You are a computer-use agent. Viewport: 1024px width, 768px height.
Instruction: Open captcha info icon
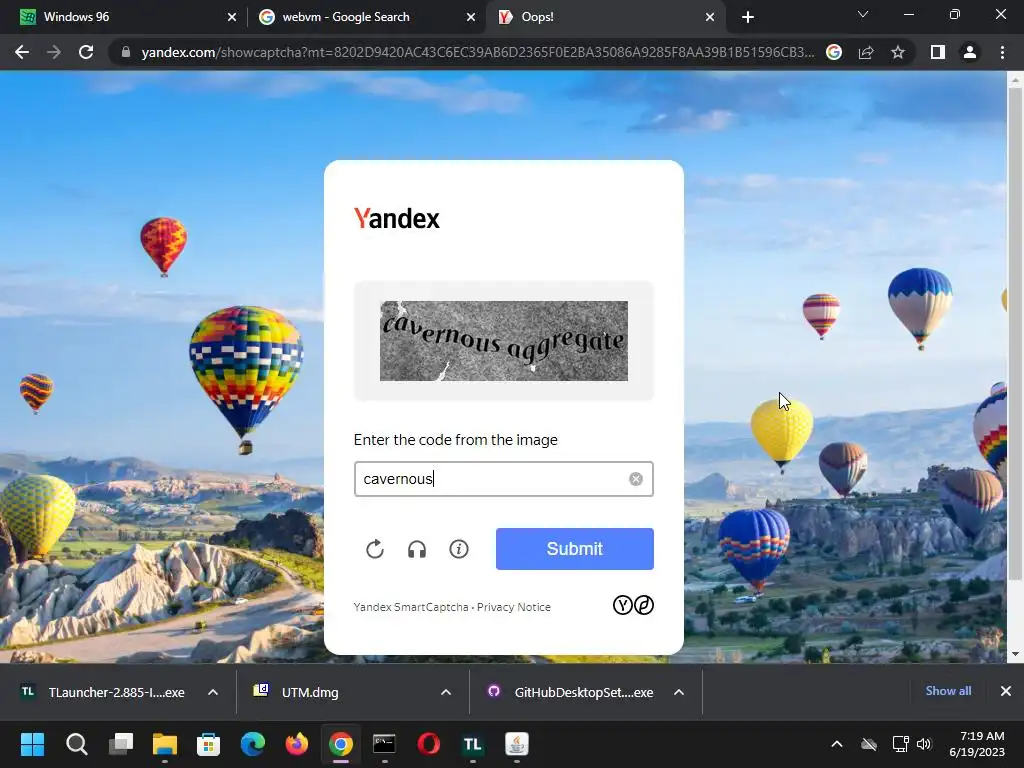pyautogui.click(x=458, y=549)
